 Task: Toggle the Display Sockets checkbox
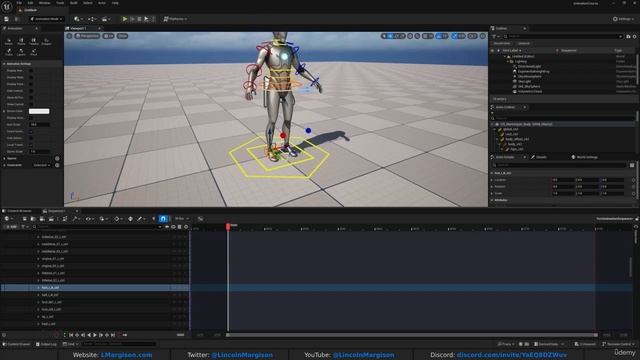(x=31, y=84)
